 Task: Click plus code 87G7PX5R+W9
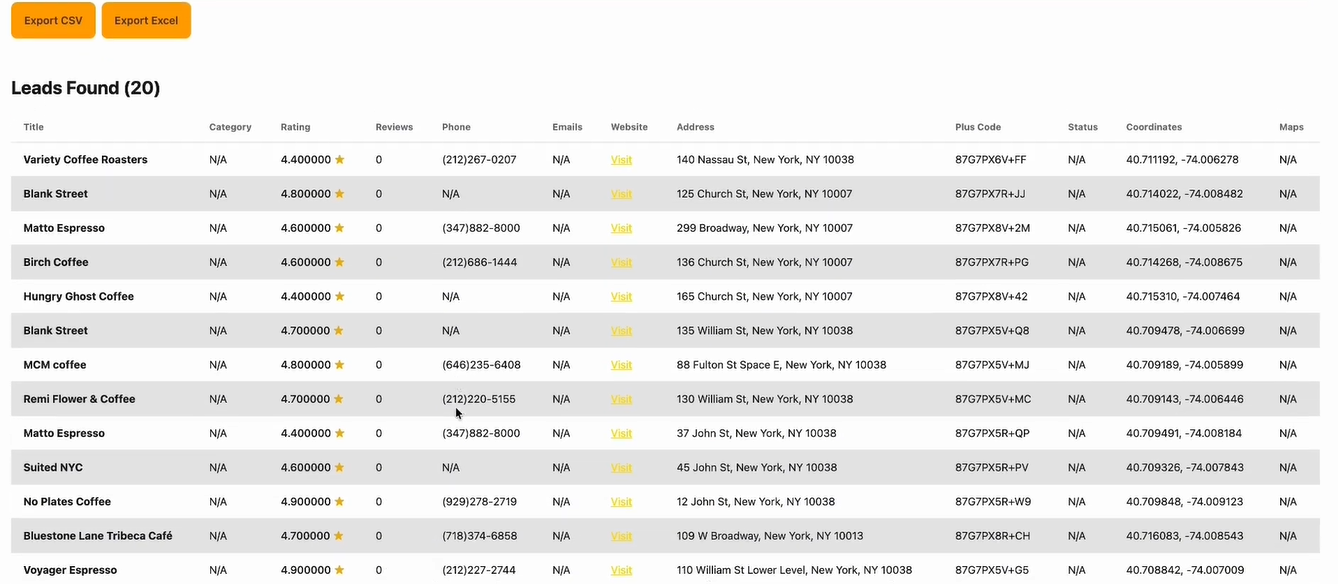[993, 502]
